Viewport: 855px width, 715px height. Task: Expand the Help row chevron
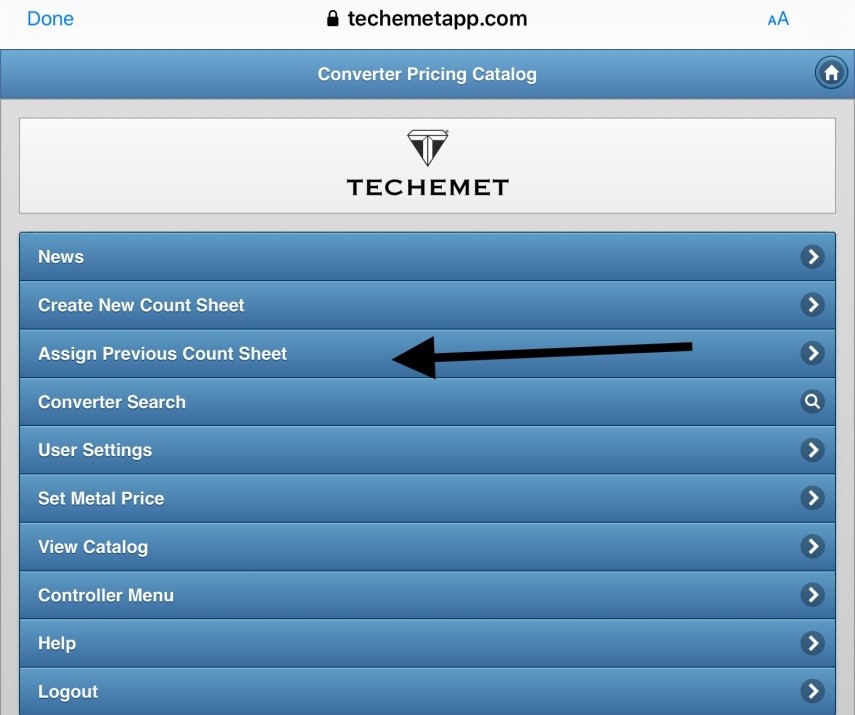(x=813, y=643)
